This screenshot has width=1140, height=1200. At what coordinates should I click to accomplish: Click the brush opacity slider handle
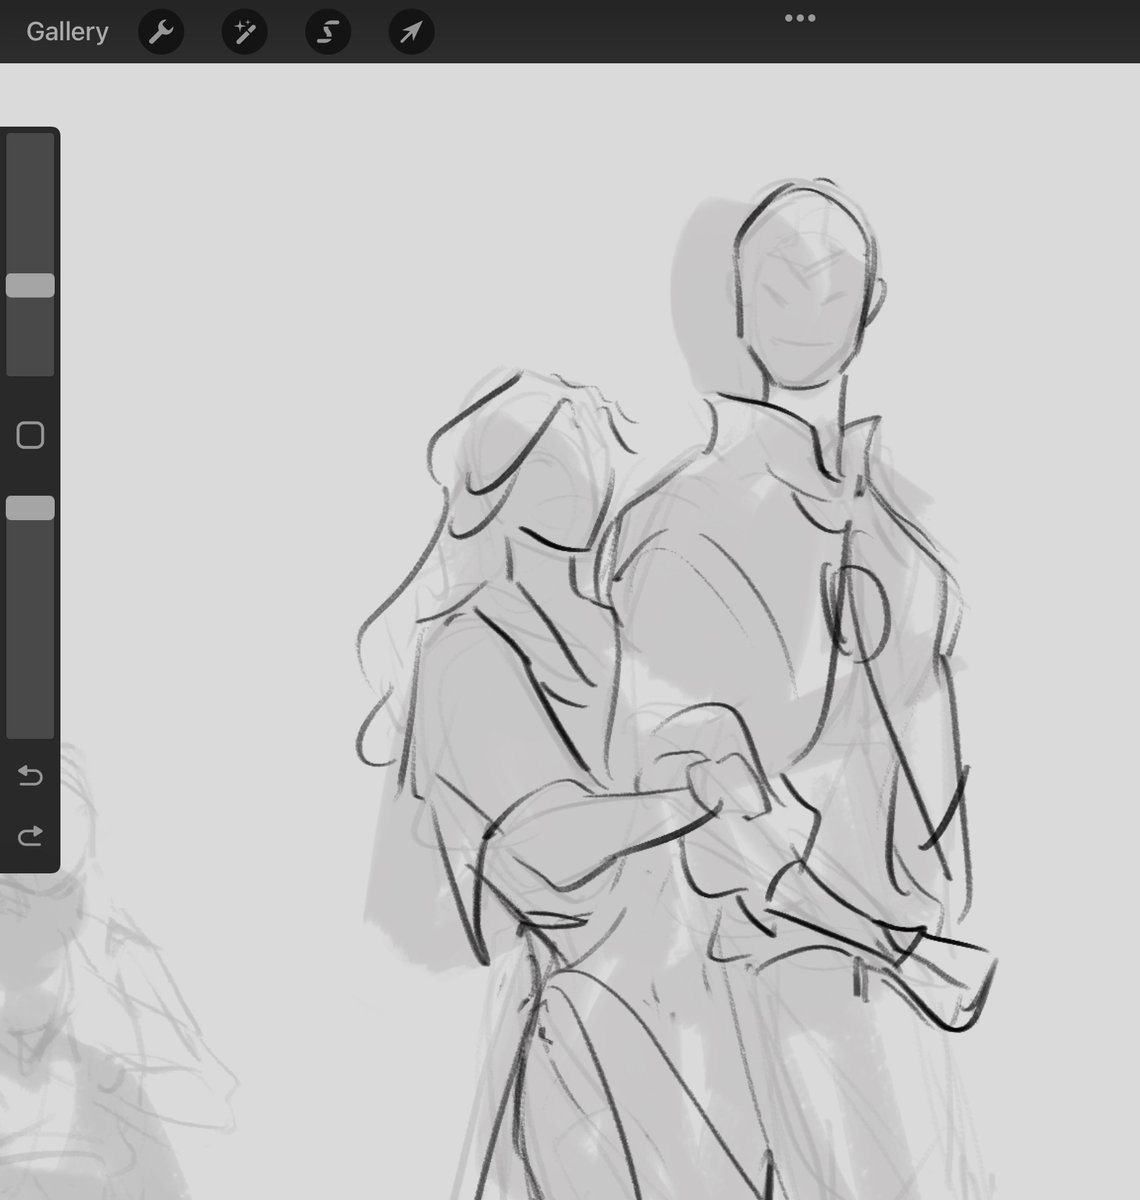coord(30,508)
